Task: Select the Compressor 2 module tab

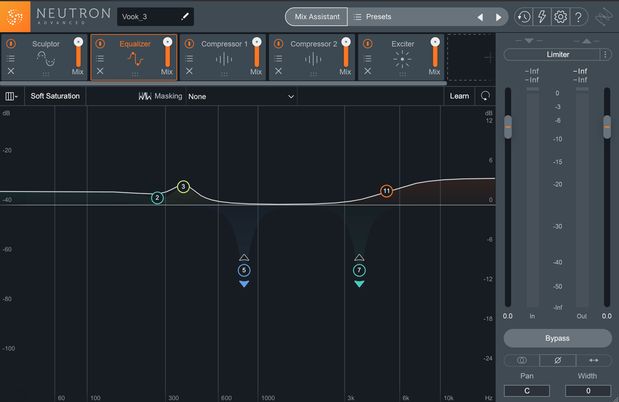Action: click(x=313, y=57)
